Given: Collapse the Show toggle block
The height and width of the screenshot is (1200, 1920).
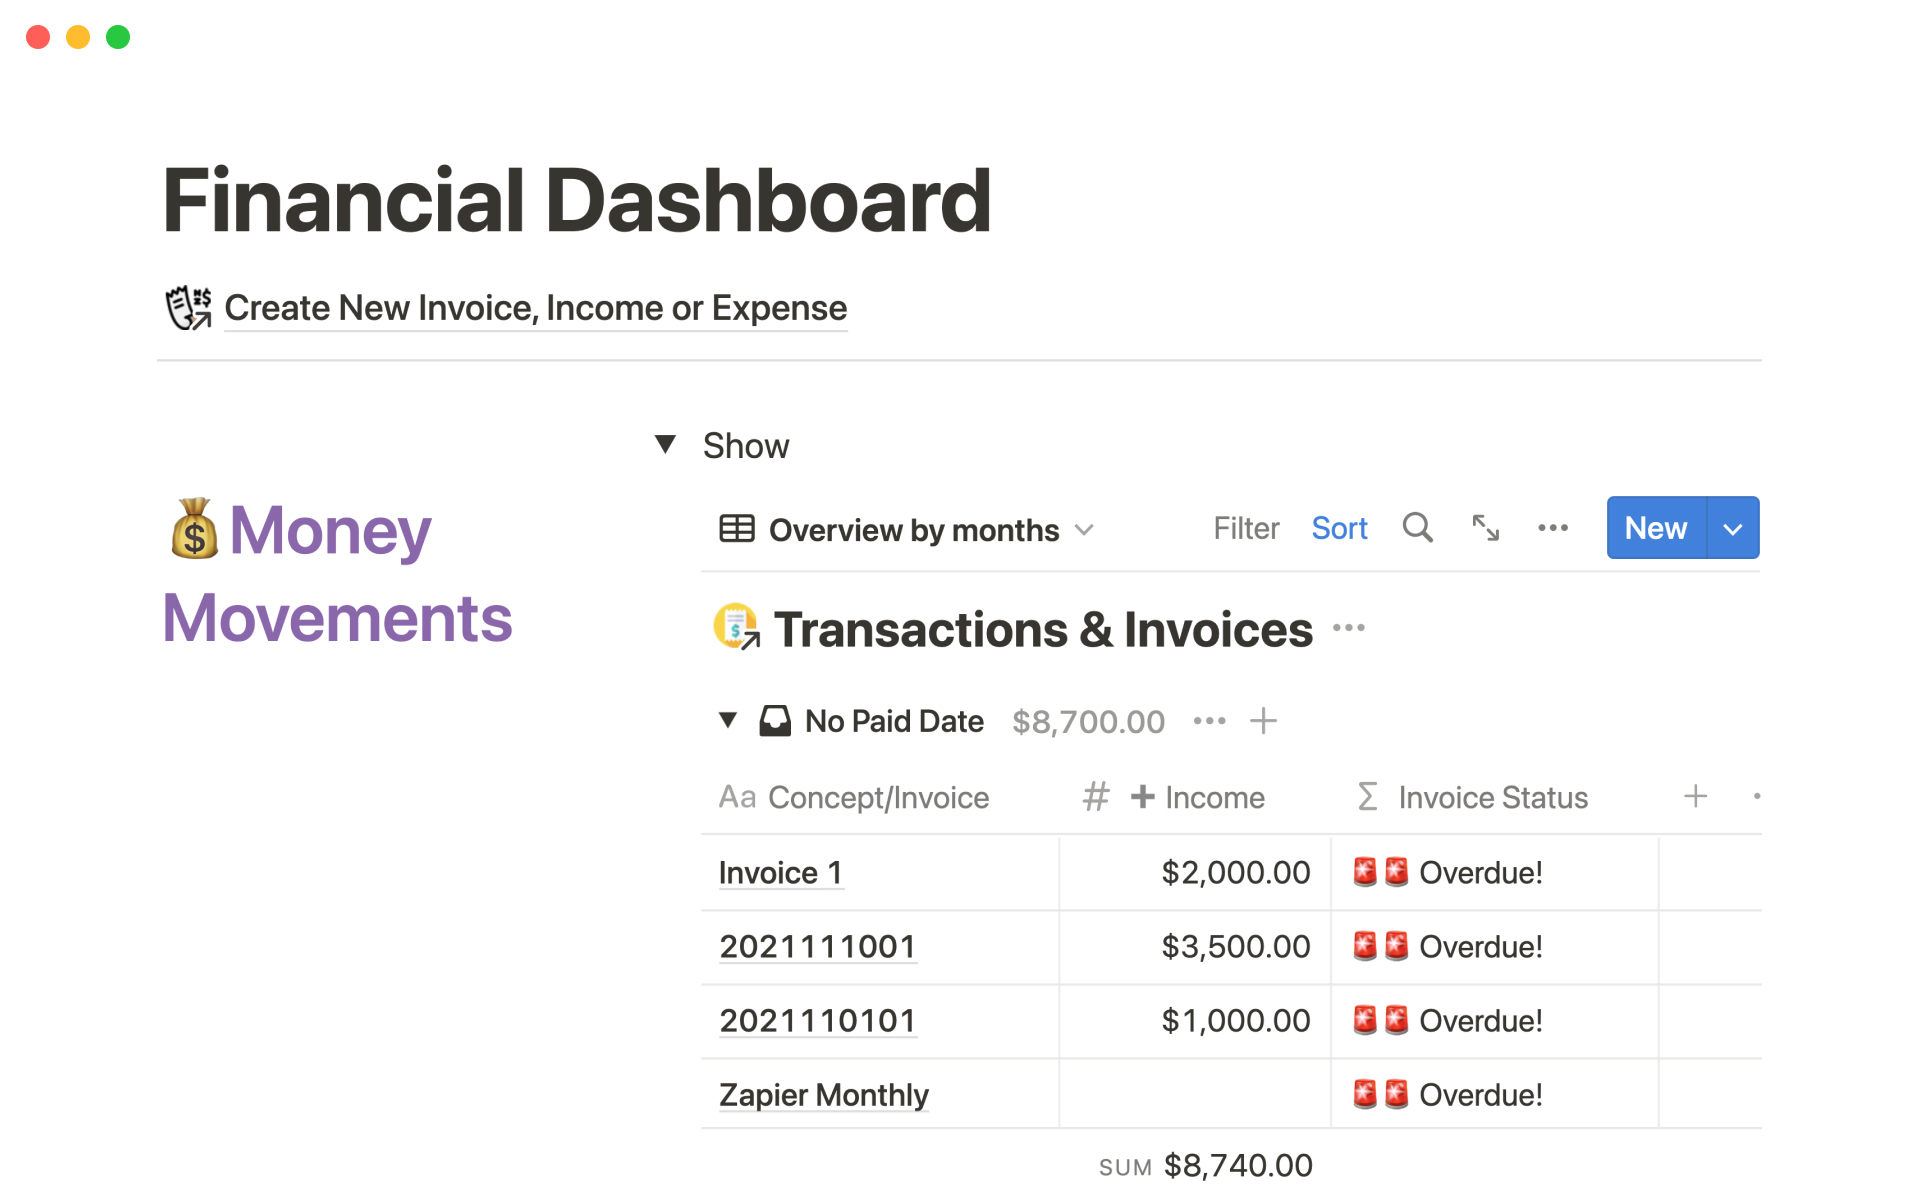Looking at the screenshot, I should tap(665, 444).
